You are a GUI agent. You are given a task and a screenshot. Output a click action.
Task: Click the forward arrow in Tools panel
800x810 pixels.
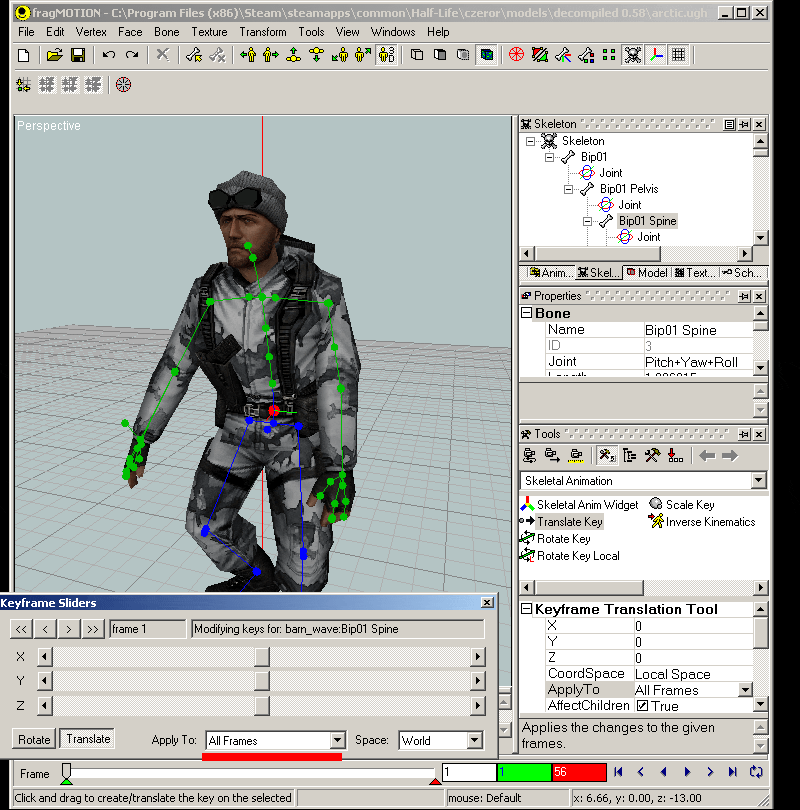[730, 456]
